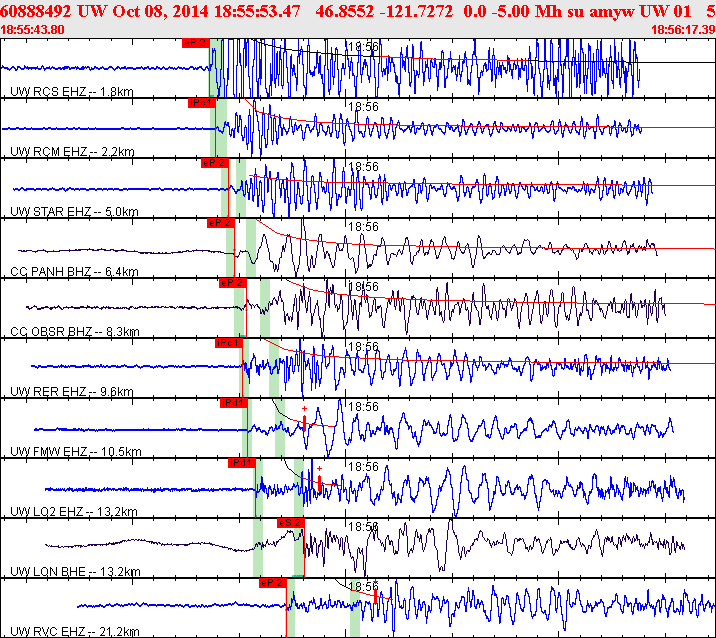
Task: Select the eP 2 pick flag on RVC trace
Action: point(273,583)
